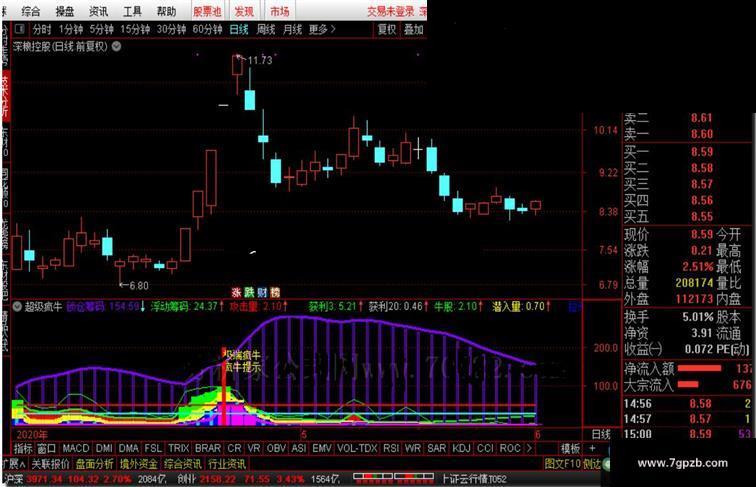
Task: Click the 11.73 high price label
Action: coord(259,60)
